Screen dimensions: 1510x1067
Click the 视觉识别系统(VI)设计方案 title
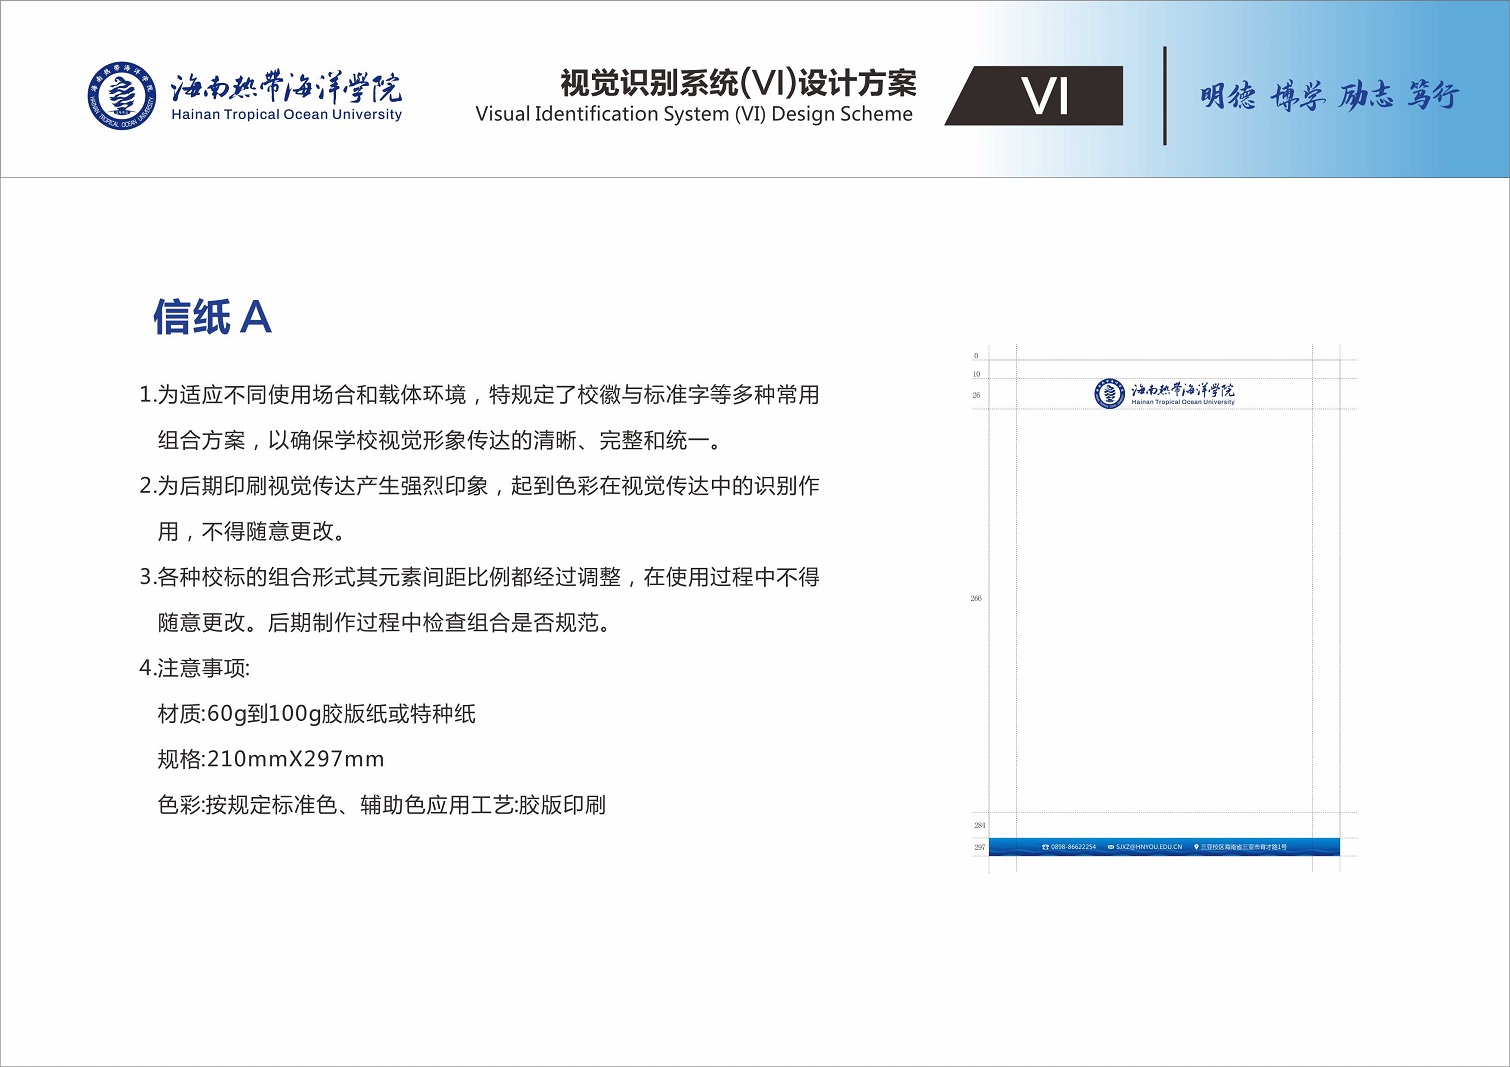pos(738,83)
